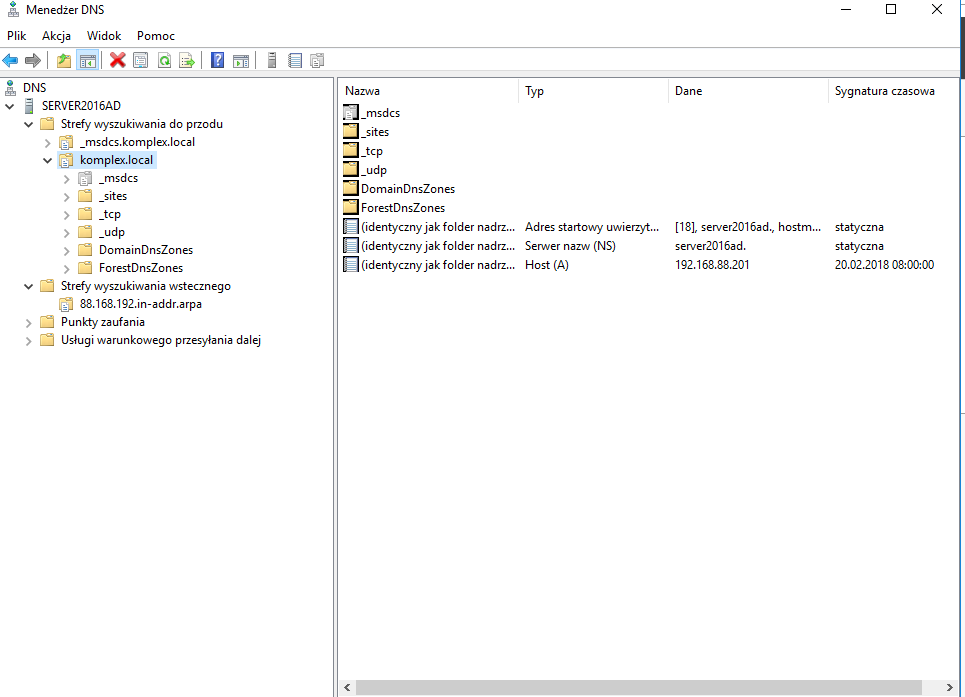Click the red X Delete icon

[118, 60]
